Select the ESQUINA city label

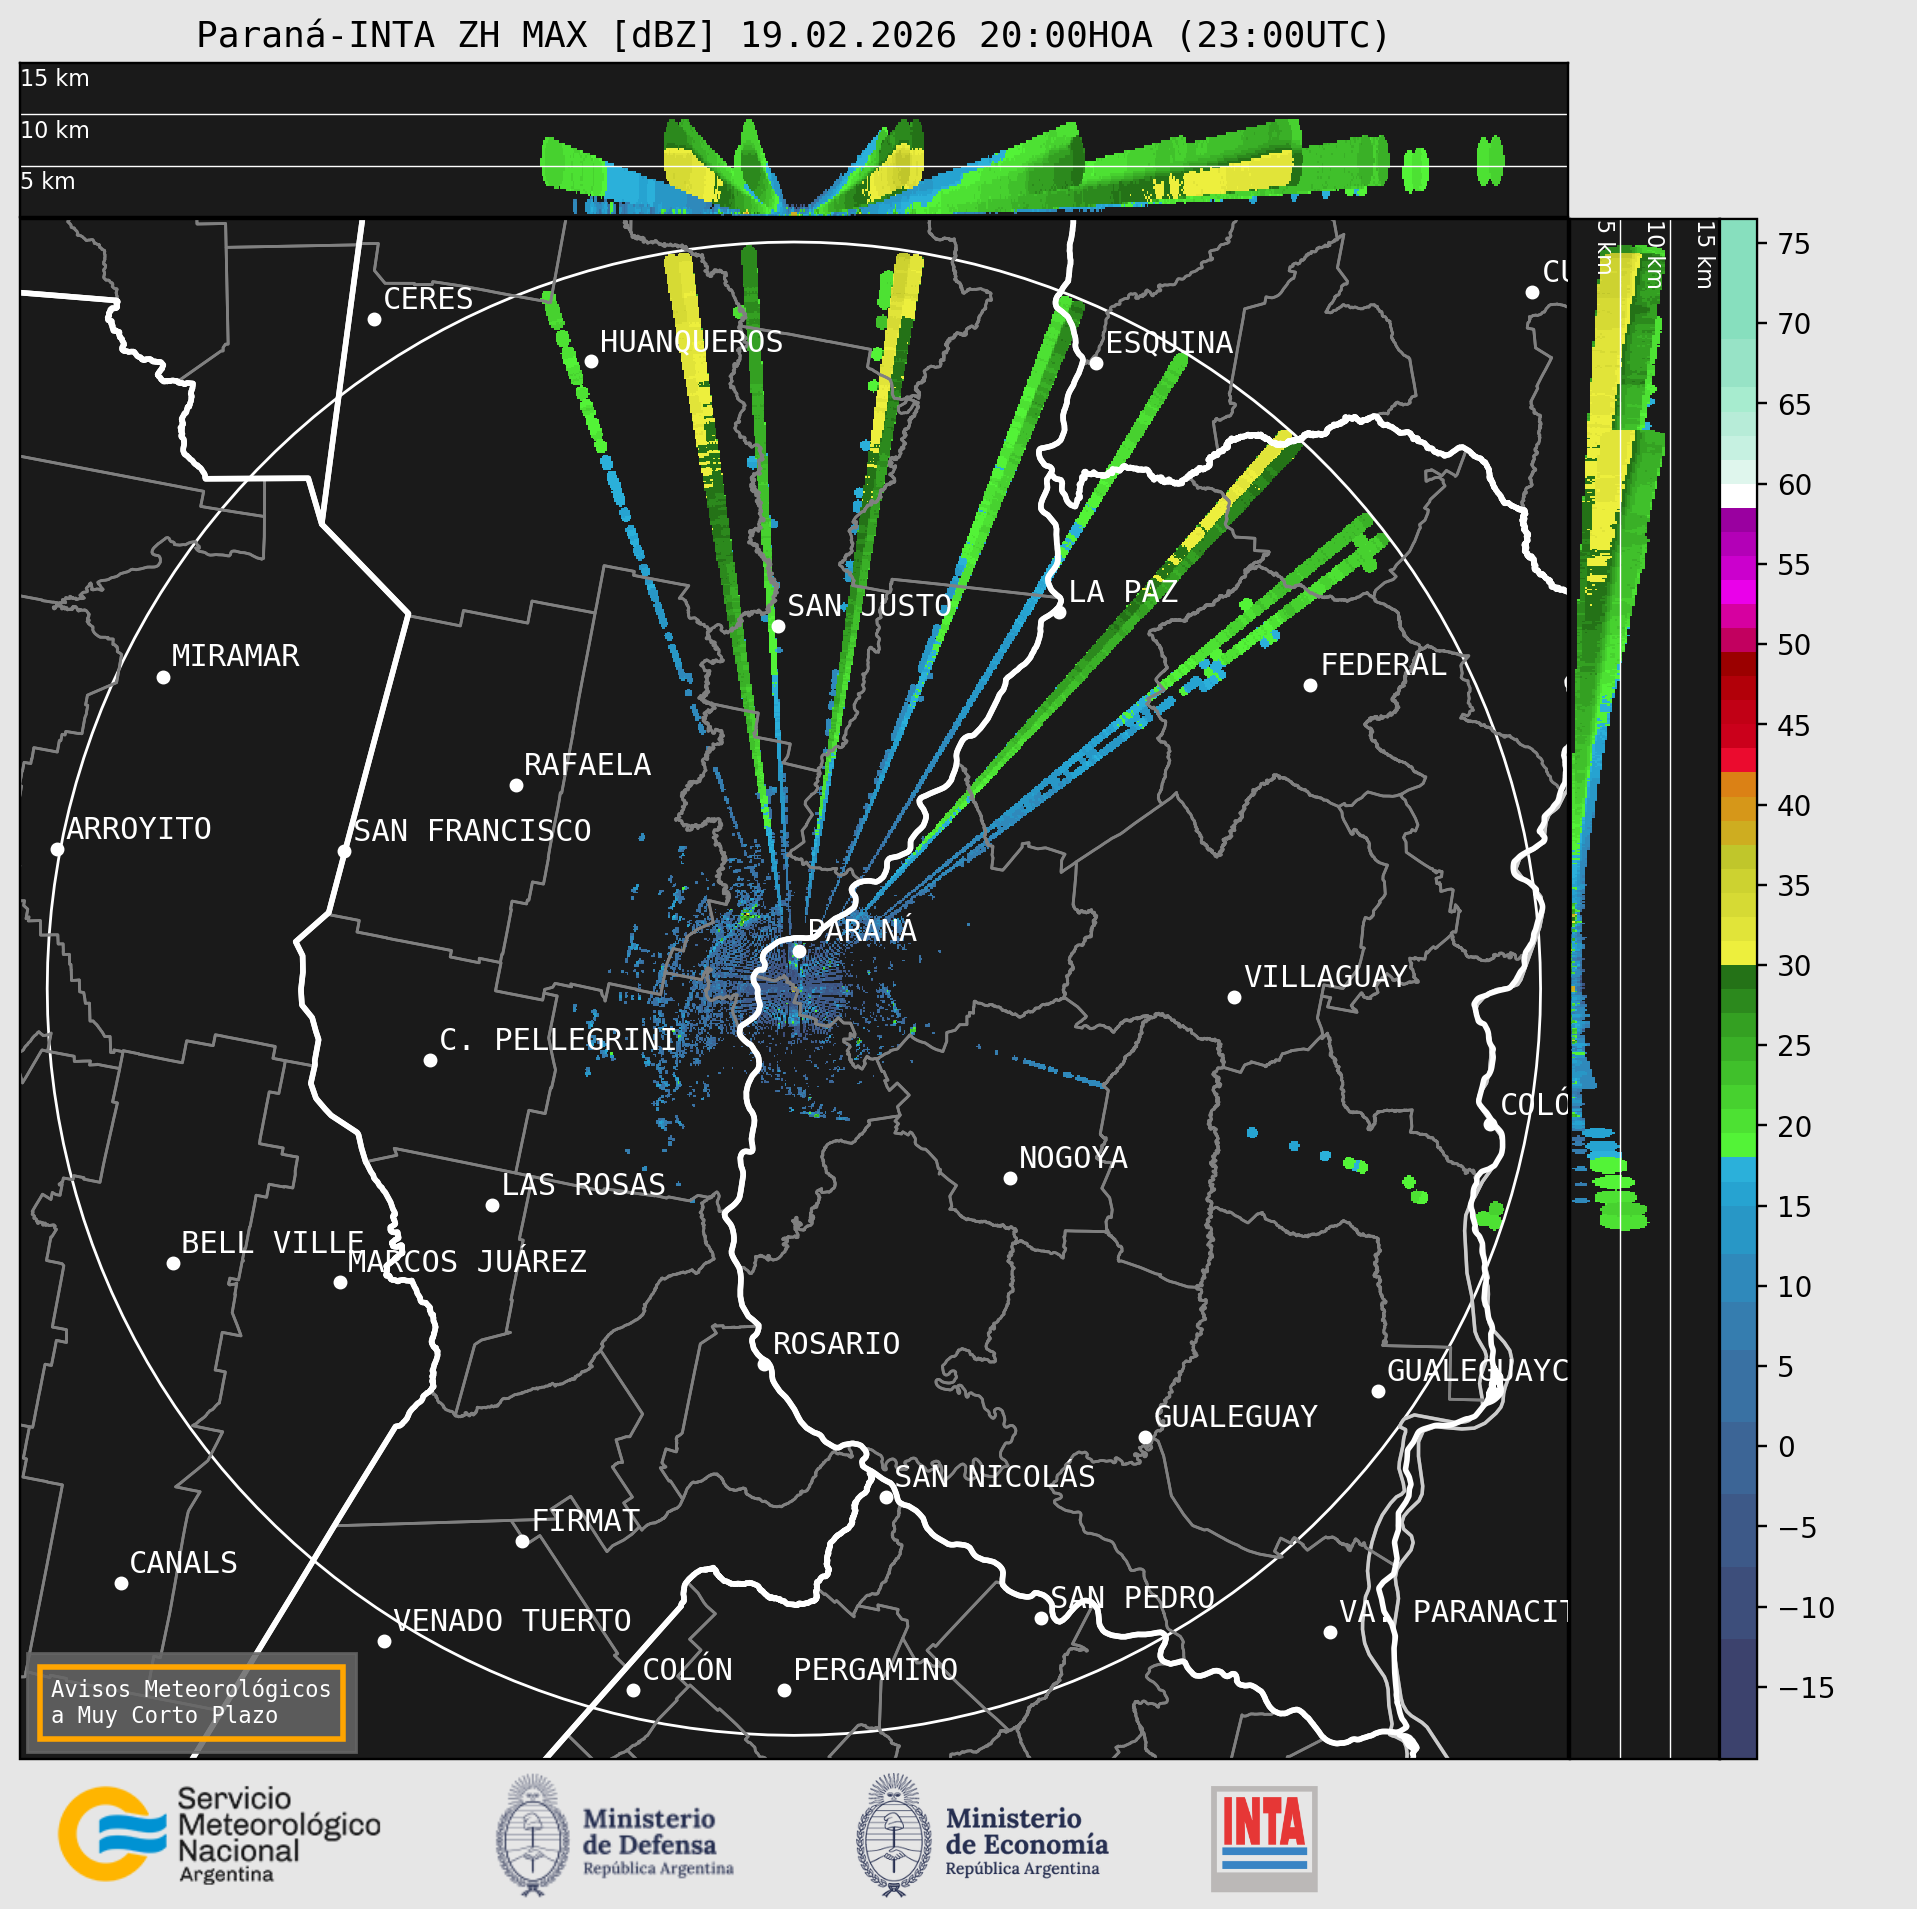(1169, 342)
